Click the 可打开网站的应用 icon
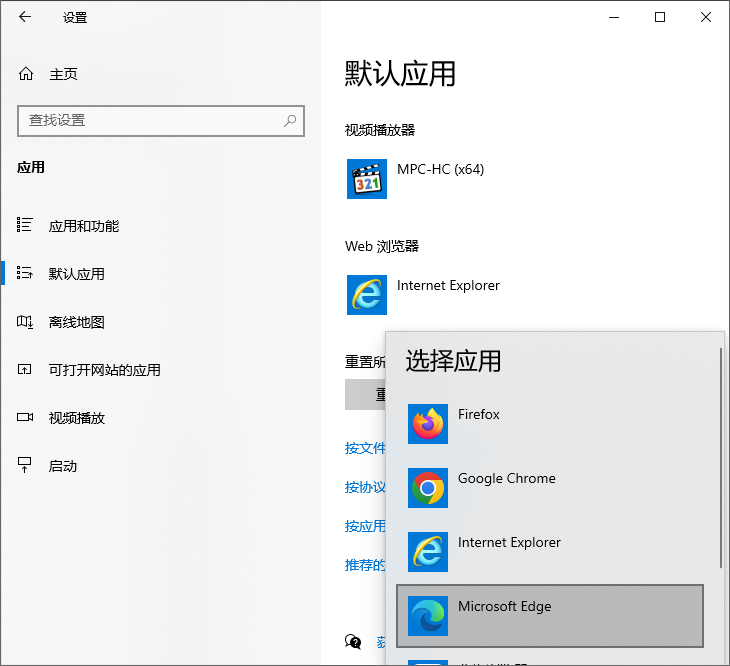730x666 pixels. [x=25, y=370]
